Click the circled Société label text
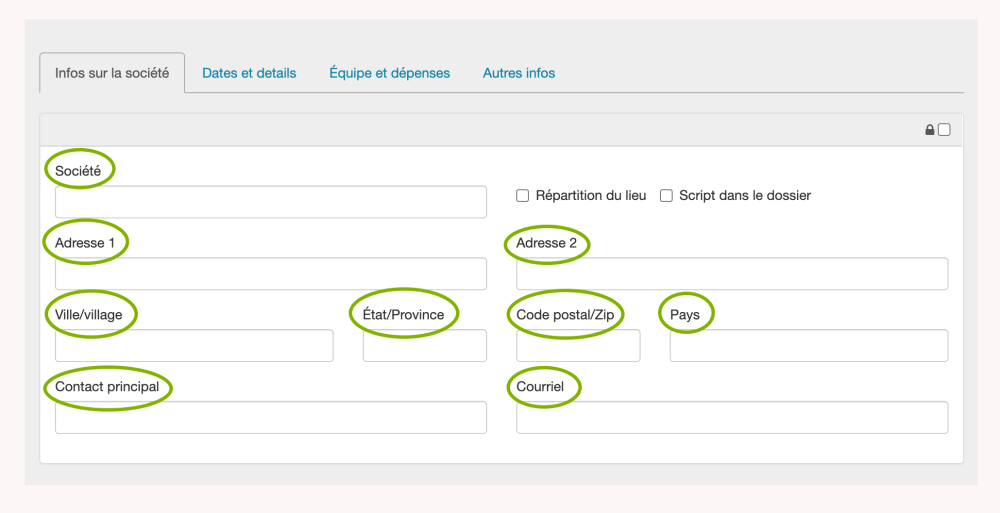This screenshot has width=1000, height=513. [78, 171]
